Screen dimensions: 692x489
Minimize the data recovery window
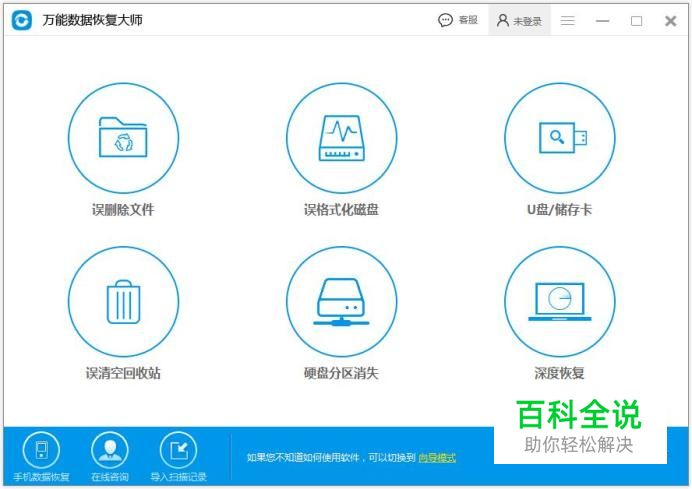click(x=602, y=21)
